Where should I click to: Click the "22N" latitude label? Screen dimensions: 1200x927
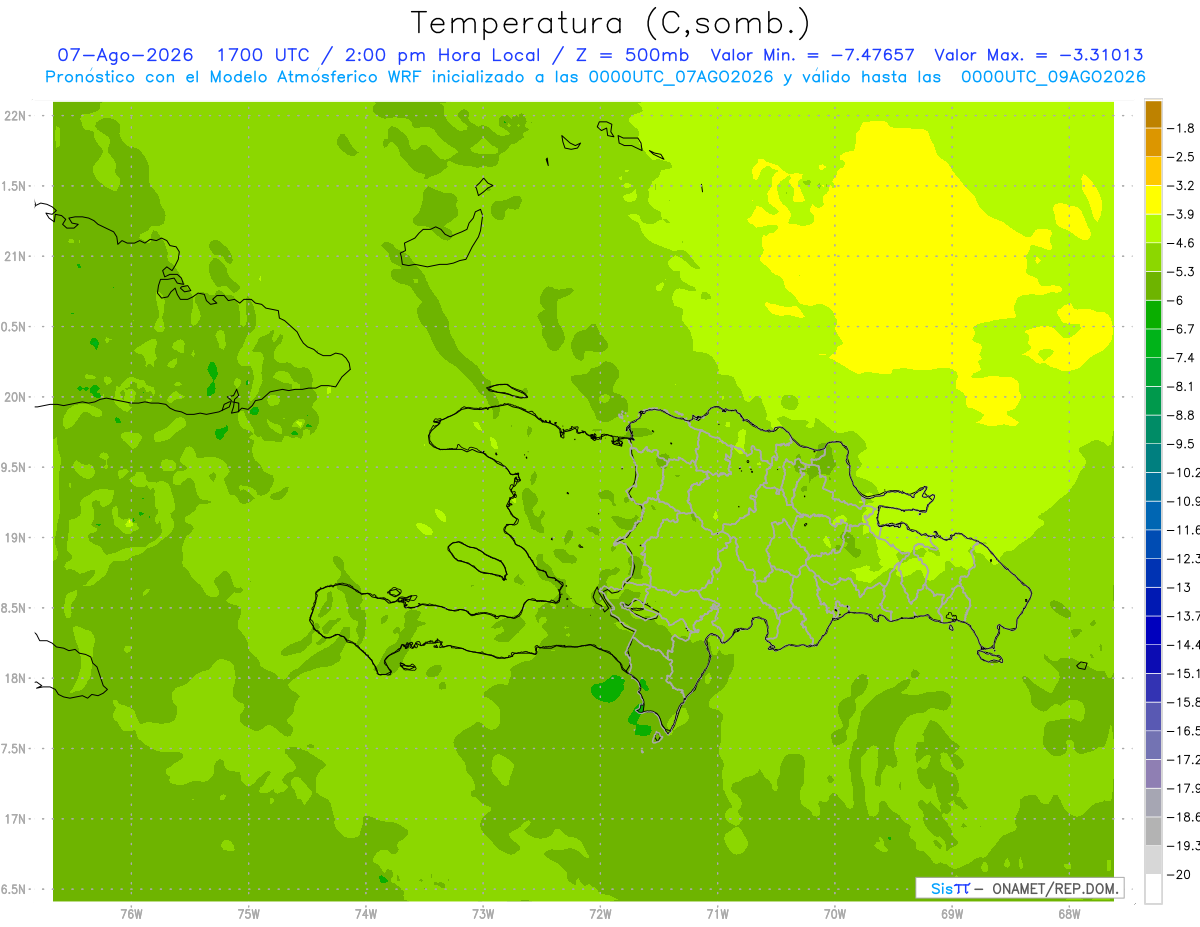point(15,116)
